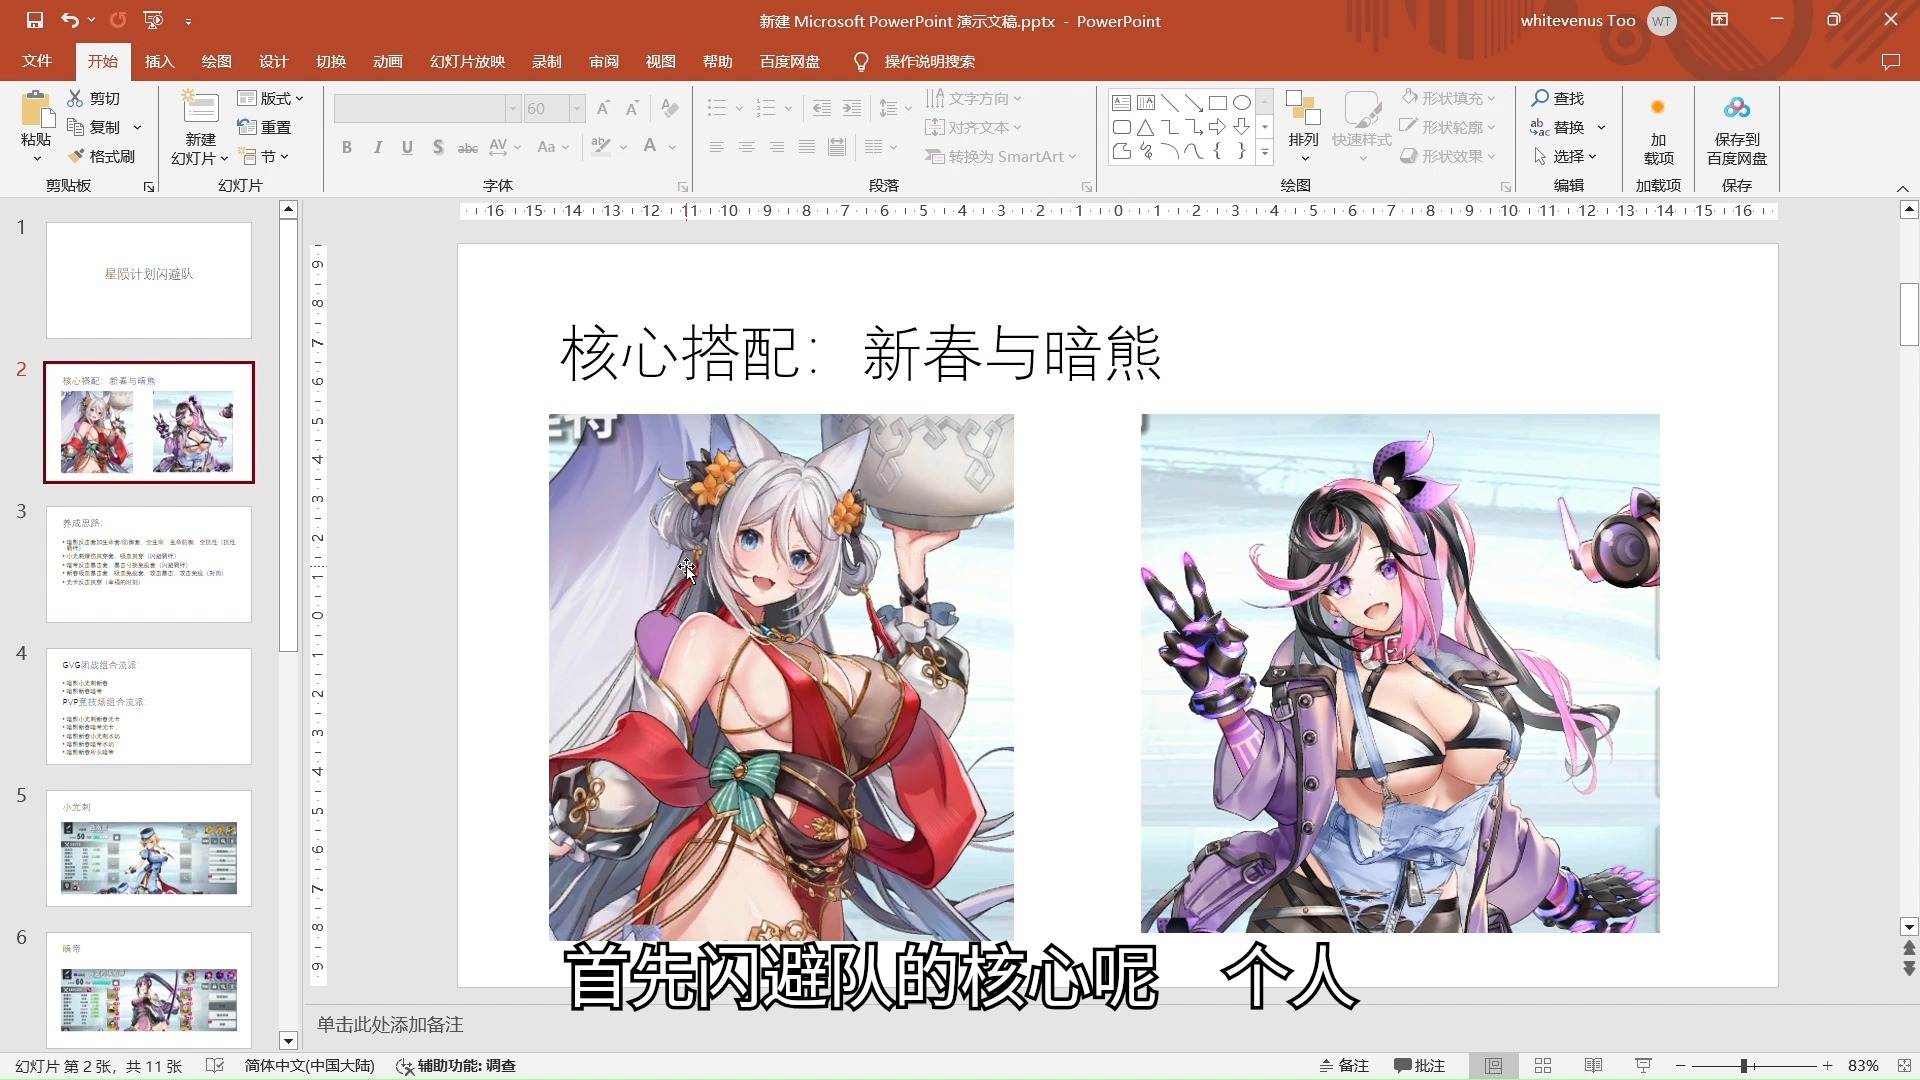Switch to the Animations (动画) tab

[x=388, y=62]
